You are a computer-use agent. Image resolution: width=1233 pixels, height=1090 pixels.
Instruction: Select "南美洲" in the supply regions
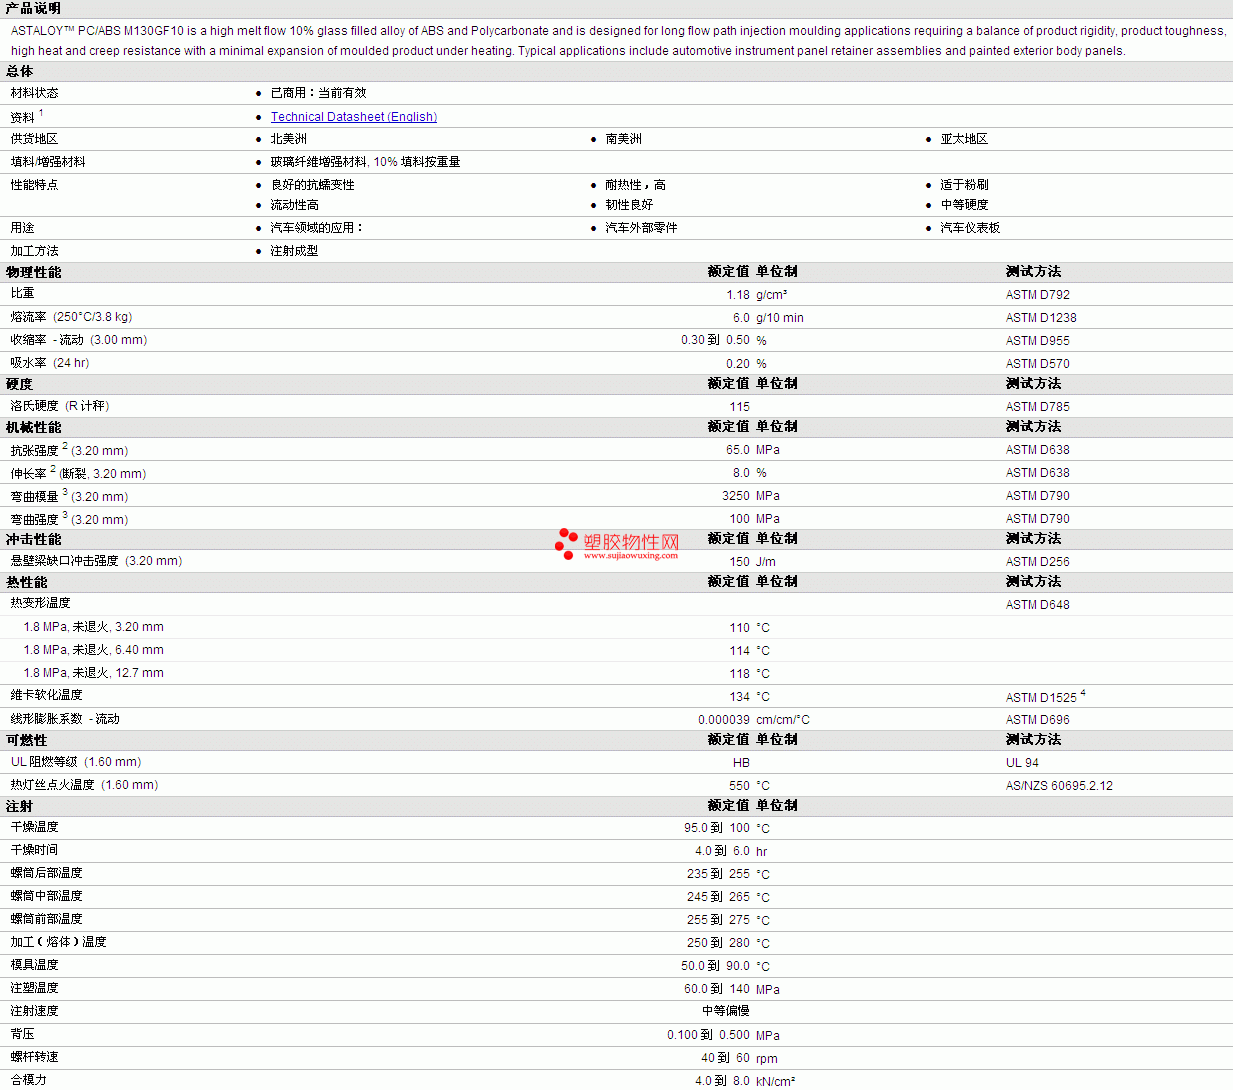(x=624, y=139)
